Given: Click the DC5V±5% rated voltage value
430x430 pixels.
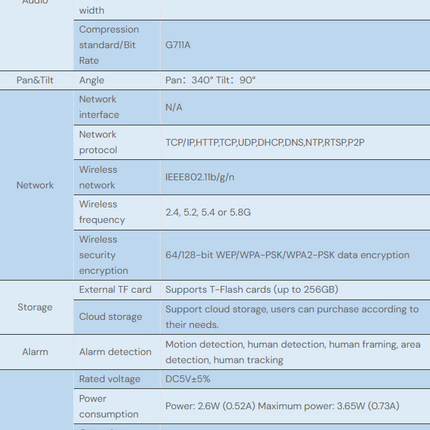Looking at the screenshot, I should 188,379.
